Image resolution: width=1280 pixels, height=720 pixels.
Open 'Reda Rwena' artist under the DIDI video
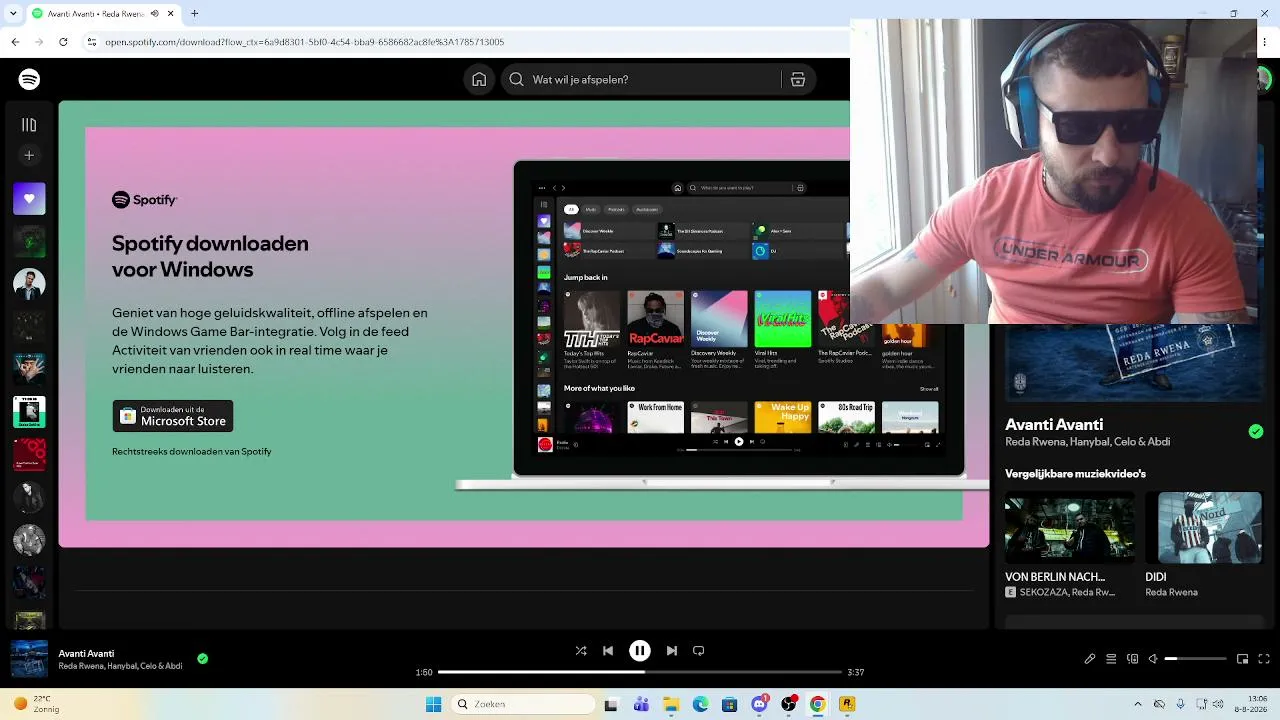1171,593
